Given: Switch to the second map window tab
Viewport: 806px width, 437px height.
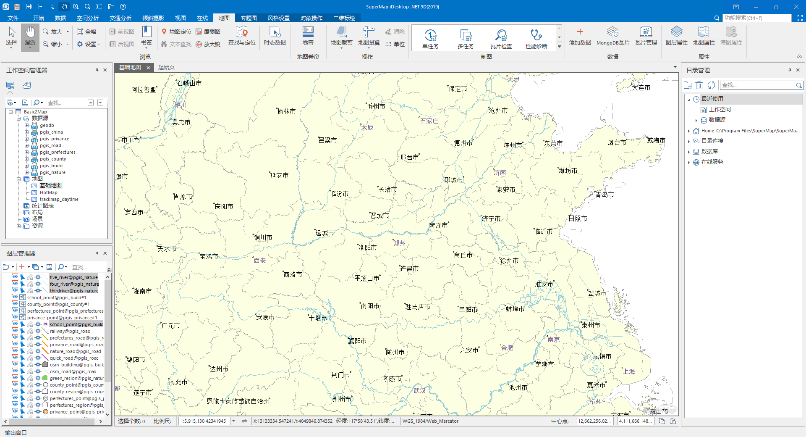Looking at the screenshot, I should coord(166,68).
